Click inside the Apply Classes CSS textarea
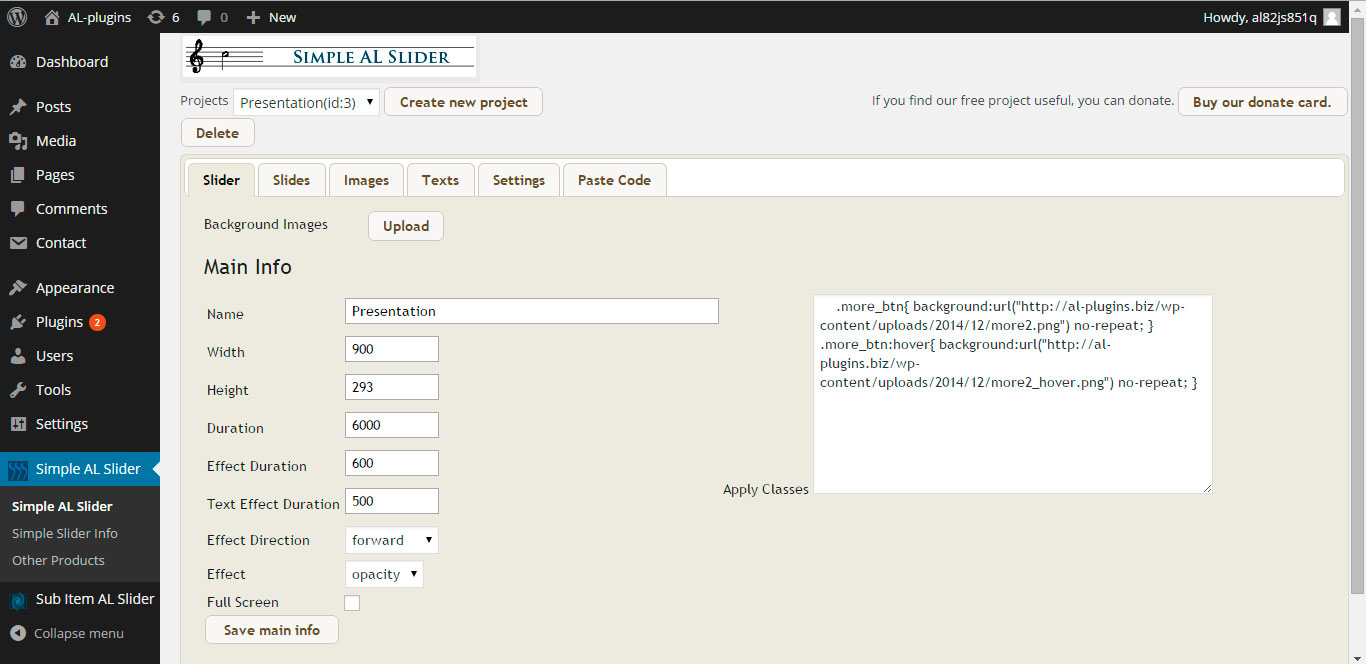This screenshot has height=664, width=1366. [1013, 394]
